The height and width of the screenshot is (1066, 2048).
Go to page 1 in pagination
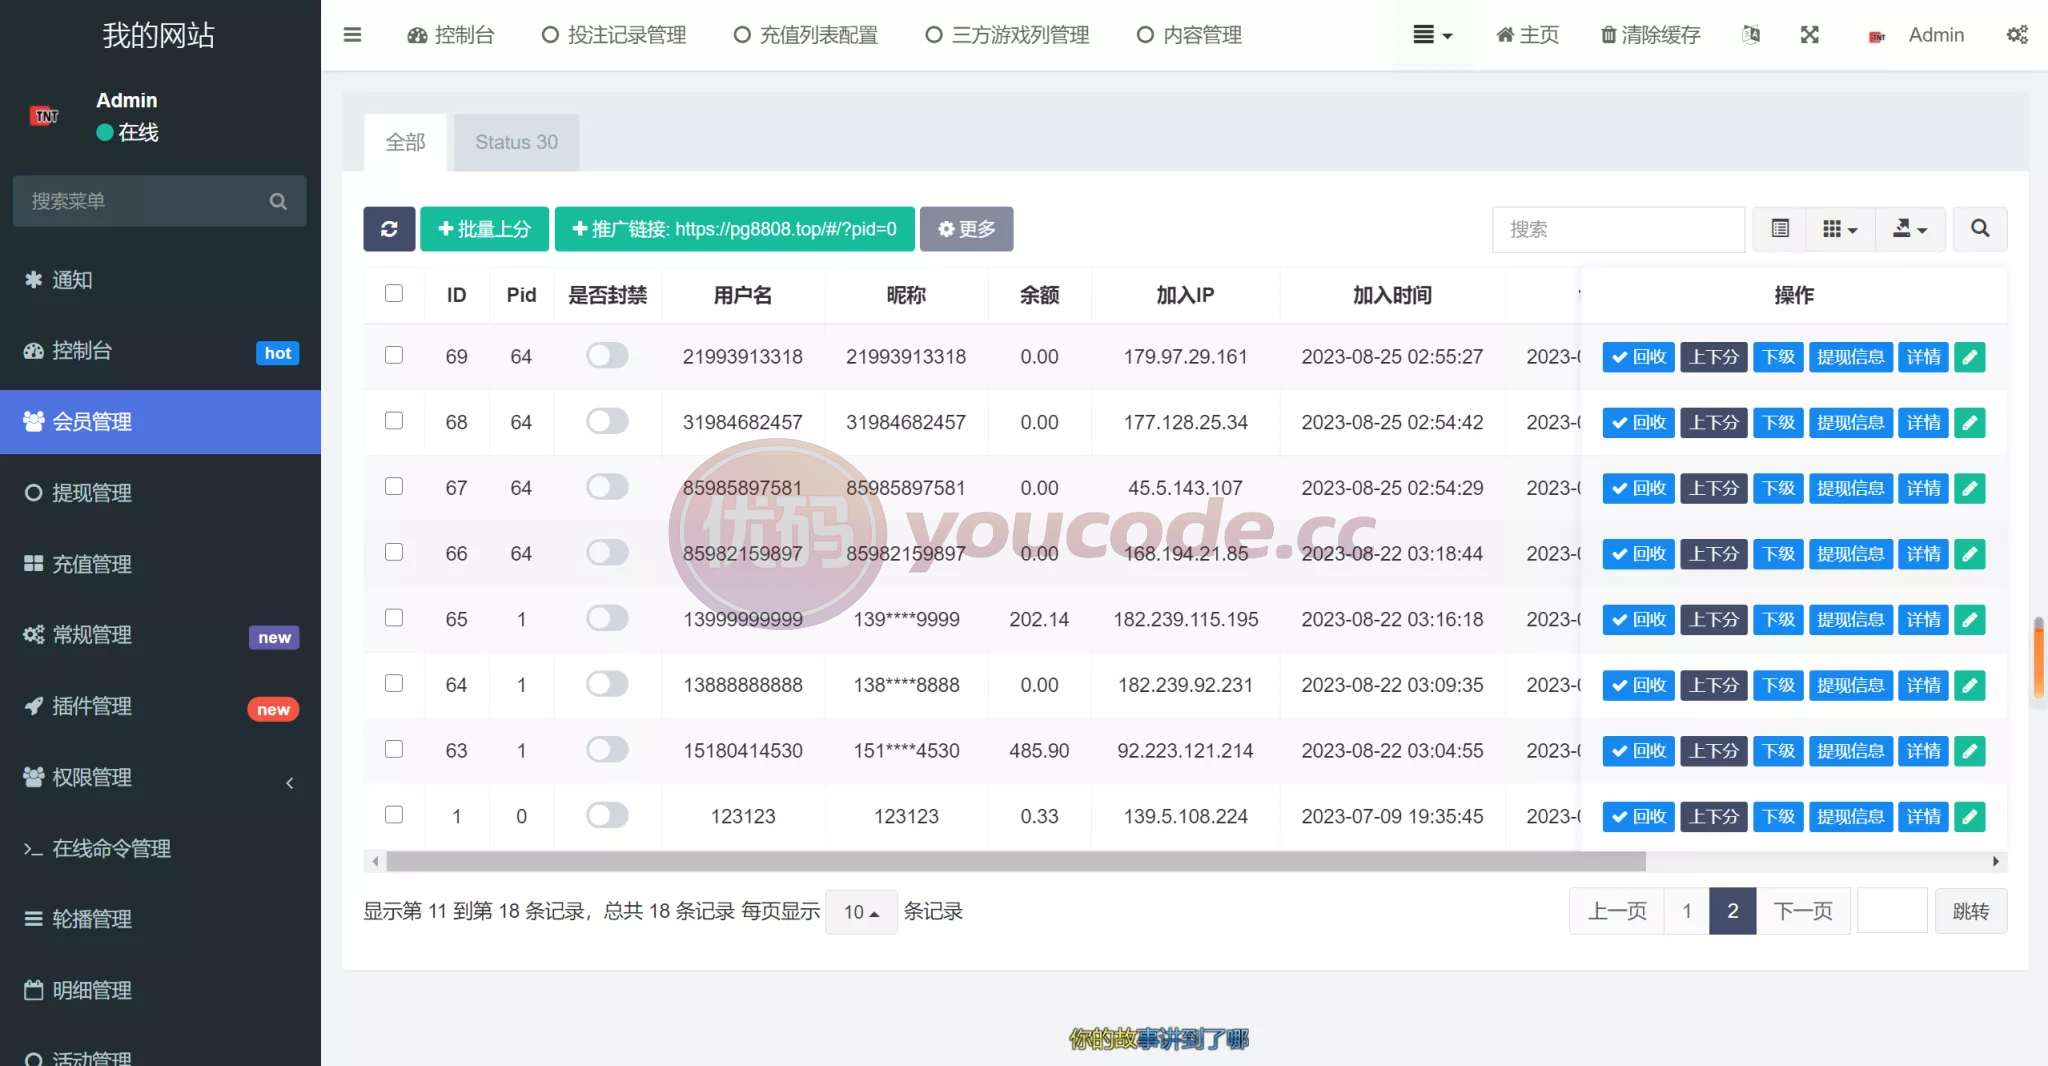(1687, 911)
